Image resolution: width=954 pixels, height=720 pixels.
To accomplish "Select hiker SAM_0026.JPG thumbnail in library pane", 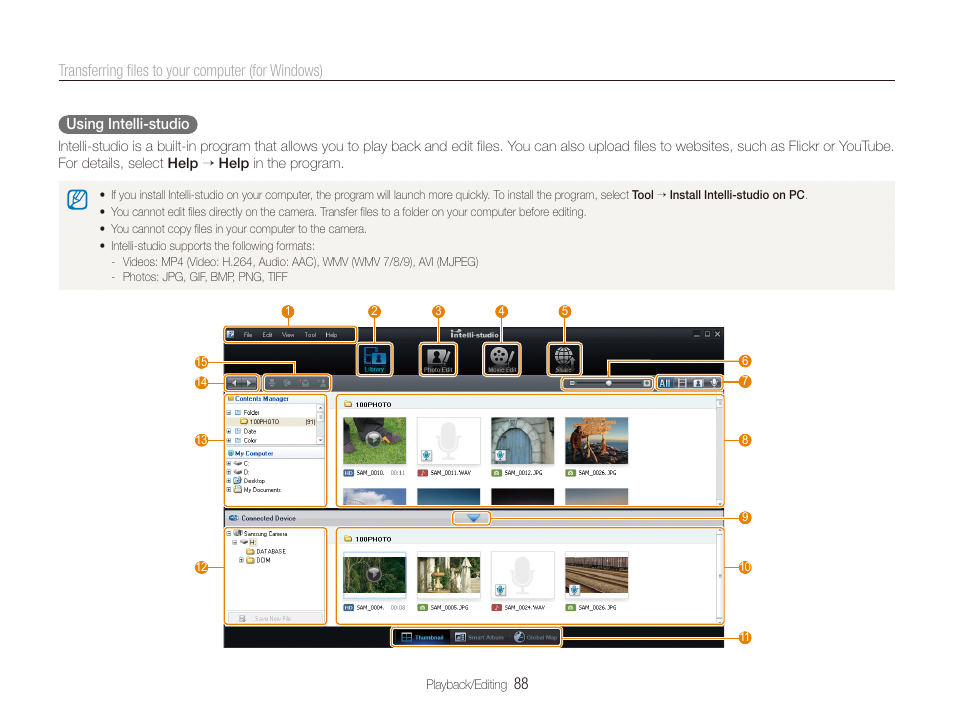I will point(596,441).
